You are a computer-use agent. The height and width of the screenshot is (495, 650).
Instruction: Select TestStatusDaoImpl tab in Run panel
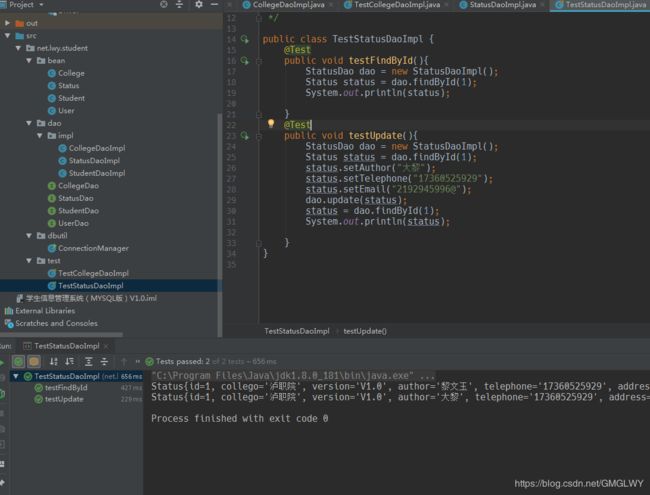click(x=66, y=346)
